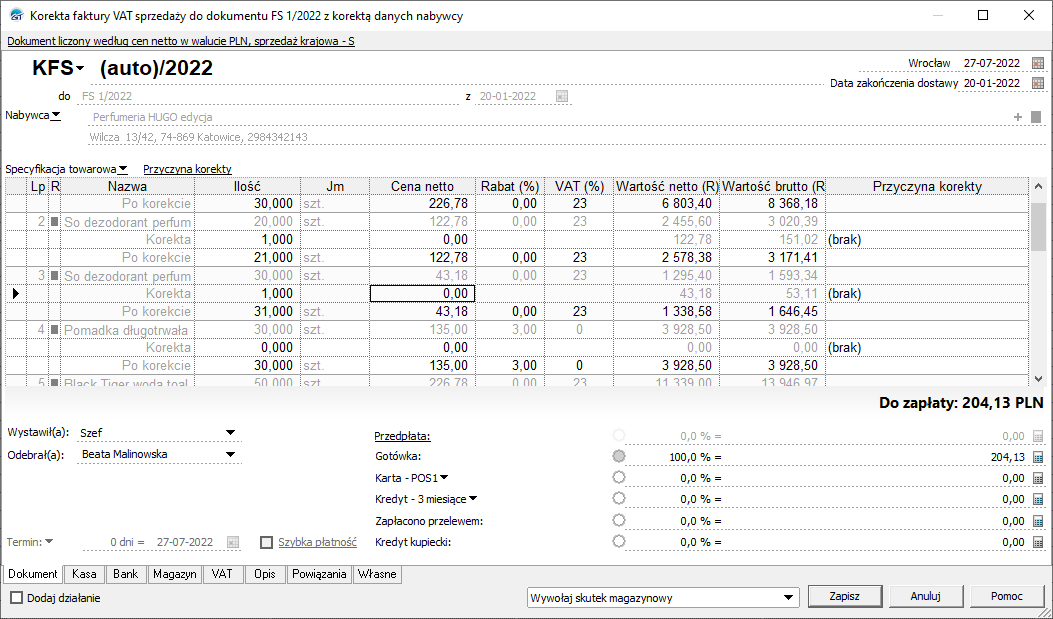Click the document pricing info link at top
Screen dimensions: 1053x619
click(181, 41)
